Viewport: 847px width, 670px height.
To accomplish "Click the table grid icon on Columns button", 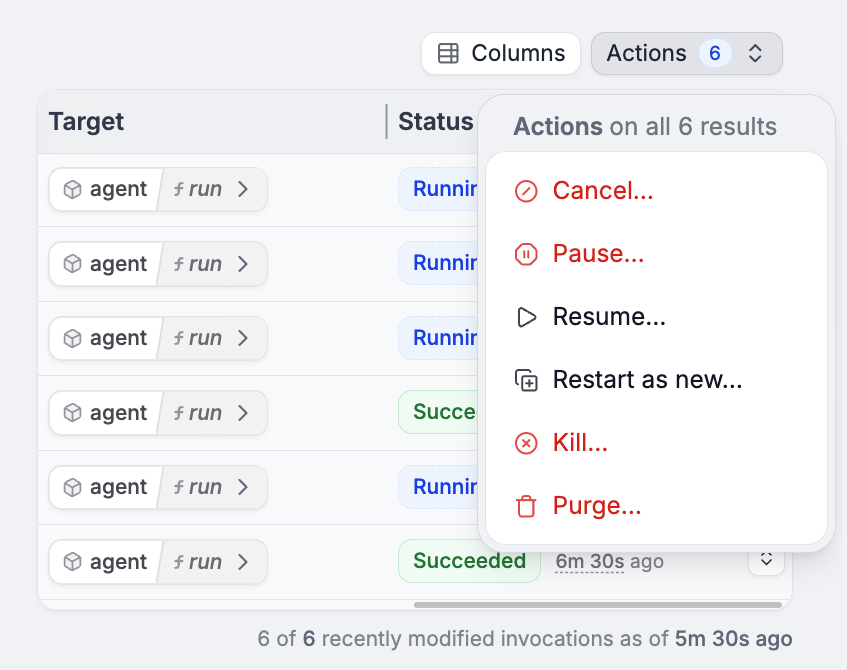I will click(449, 53).
